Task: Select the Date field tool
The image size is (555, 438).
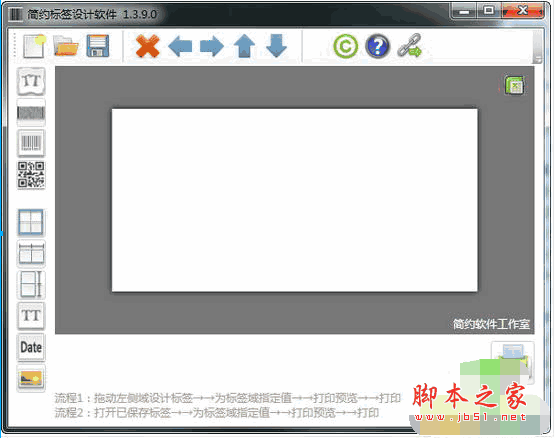Action: point(31,347)
